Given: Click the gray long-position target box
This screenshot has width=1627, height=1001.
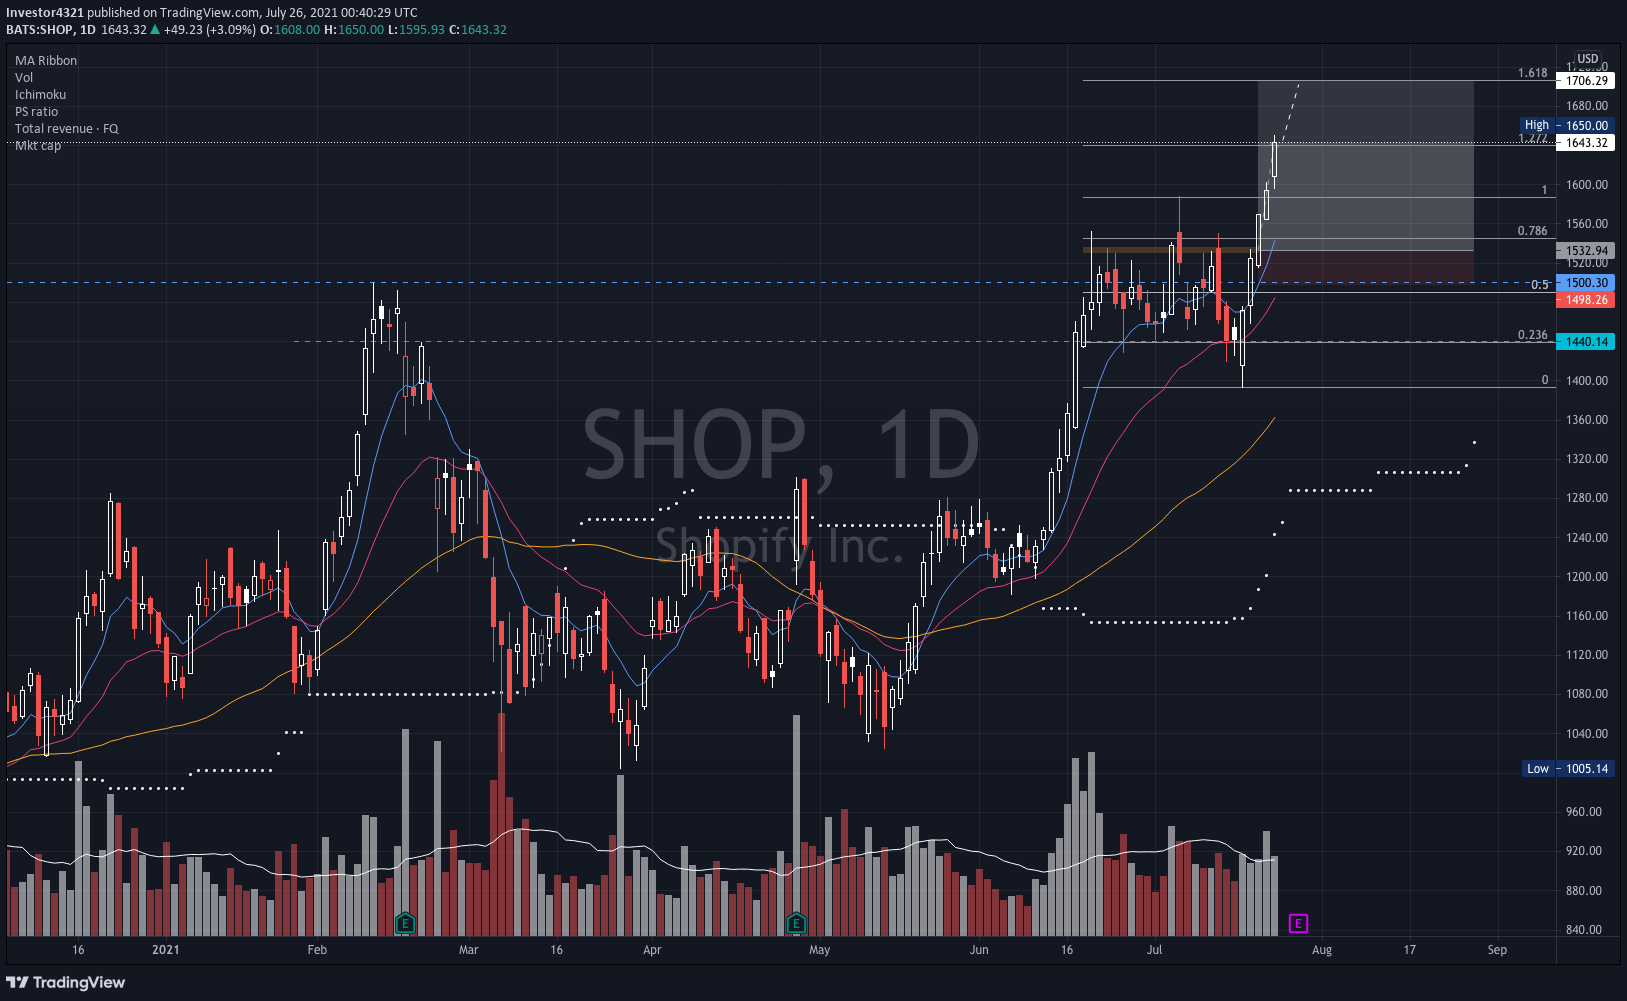Looking at the screenshot, I should coord(1365,165).
